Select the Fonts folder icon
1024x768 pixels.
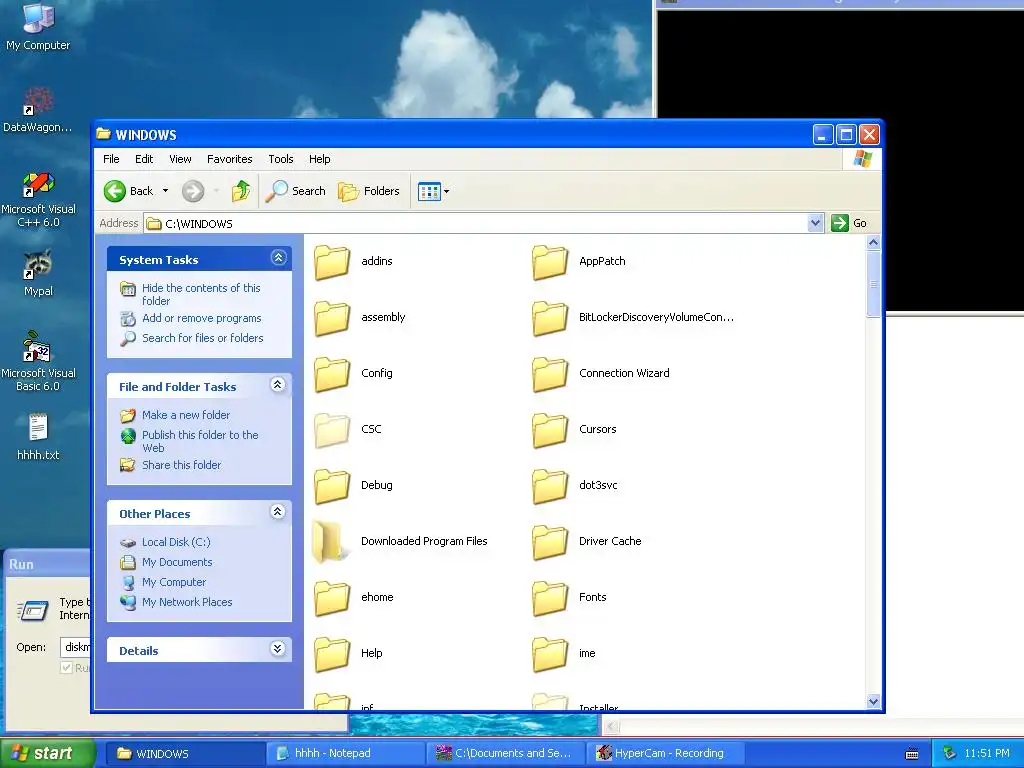pos(550,598)
